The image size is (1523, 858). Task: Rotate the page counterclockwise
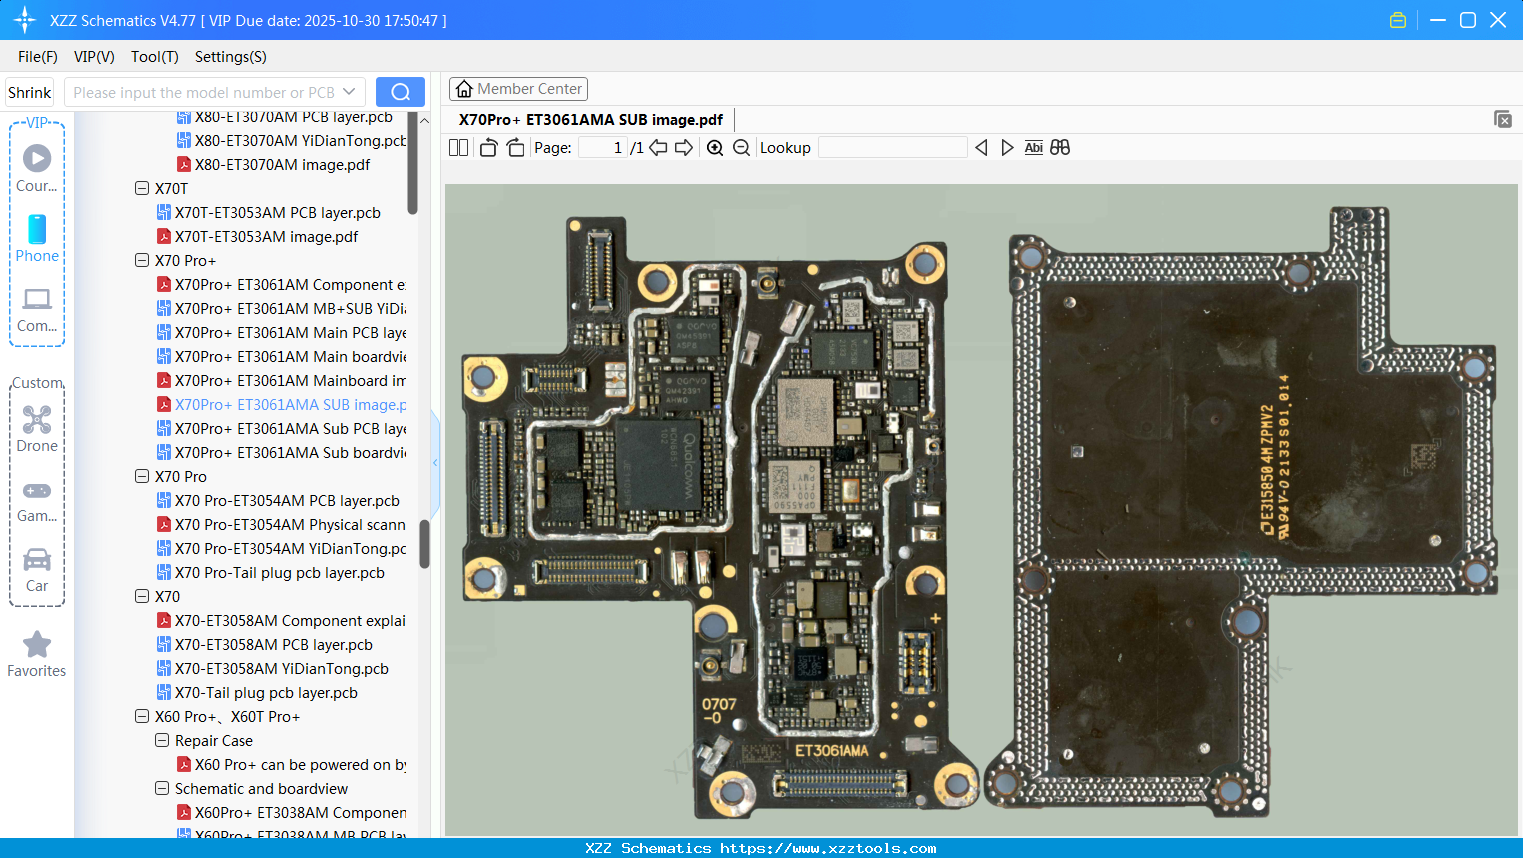[x=488, y=148]
